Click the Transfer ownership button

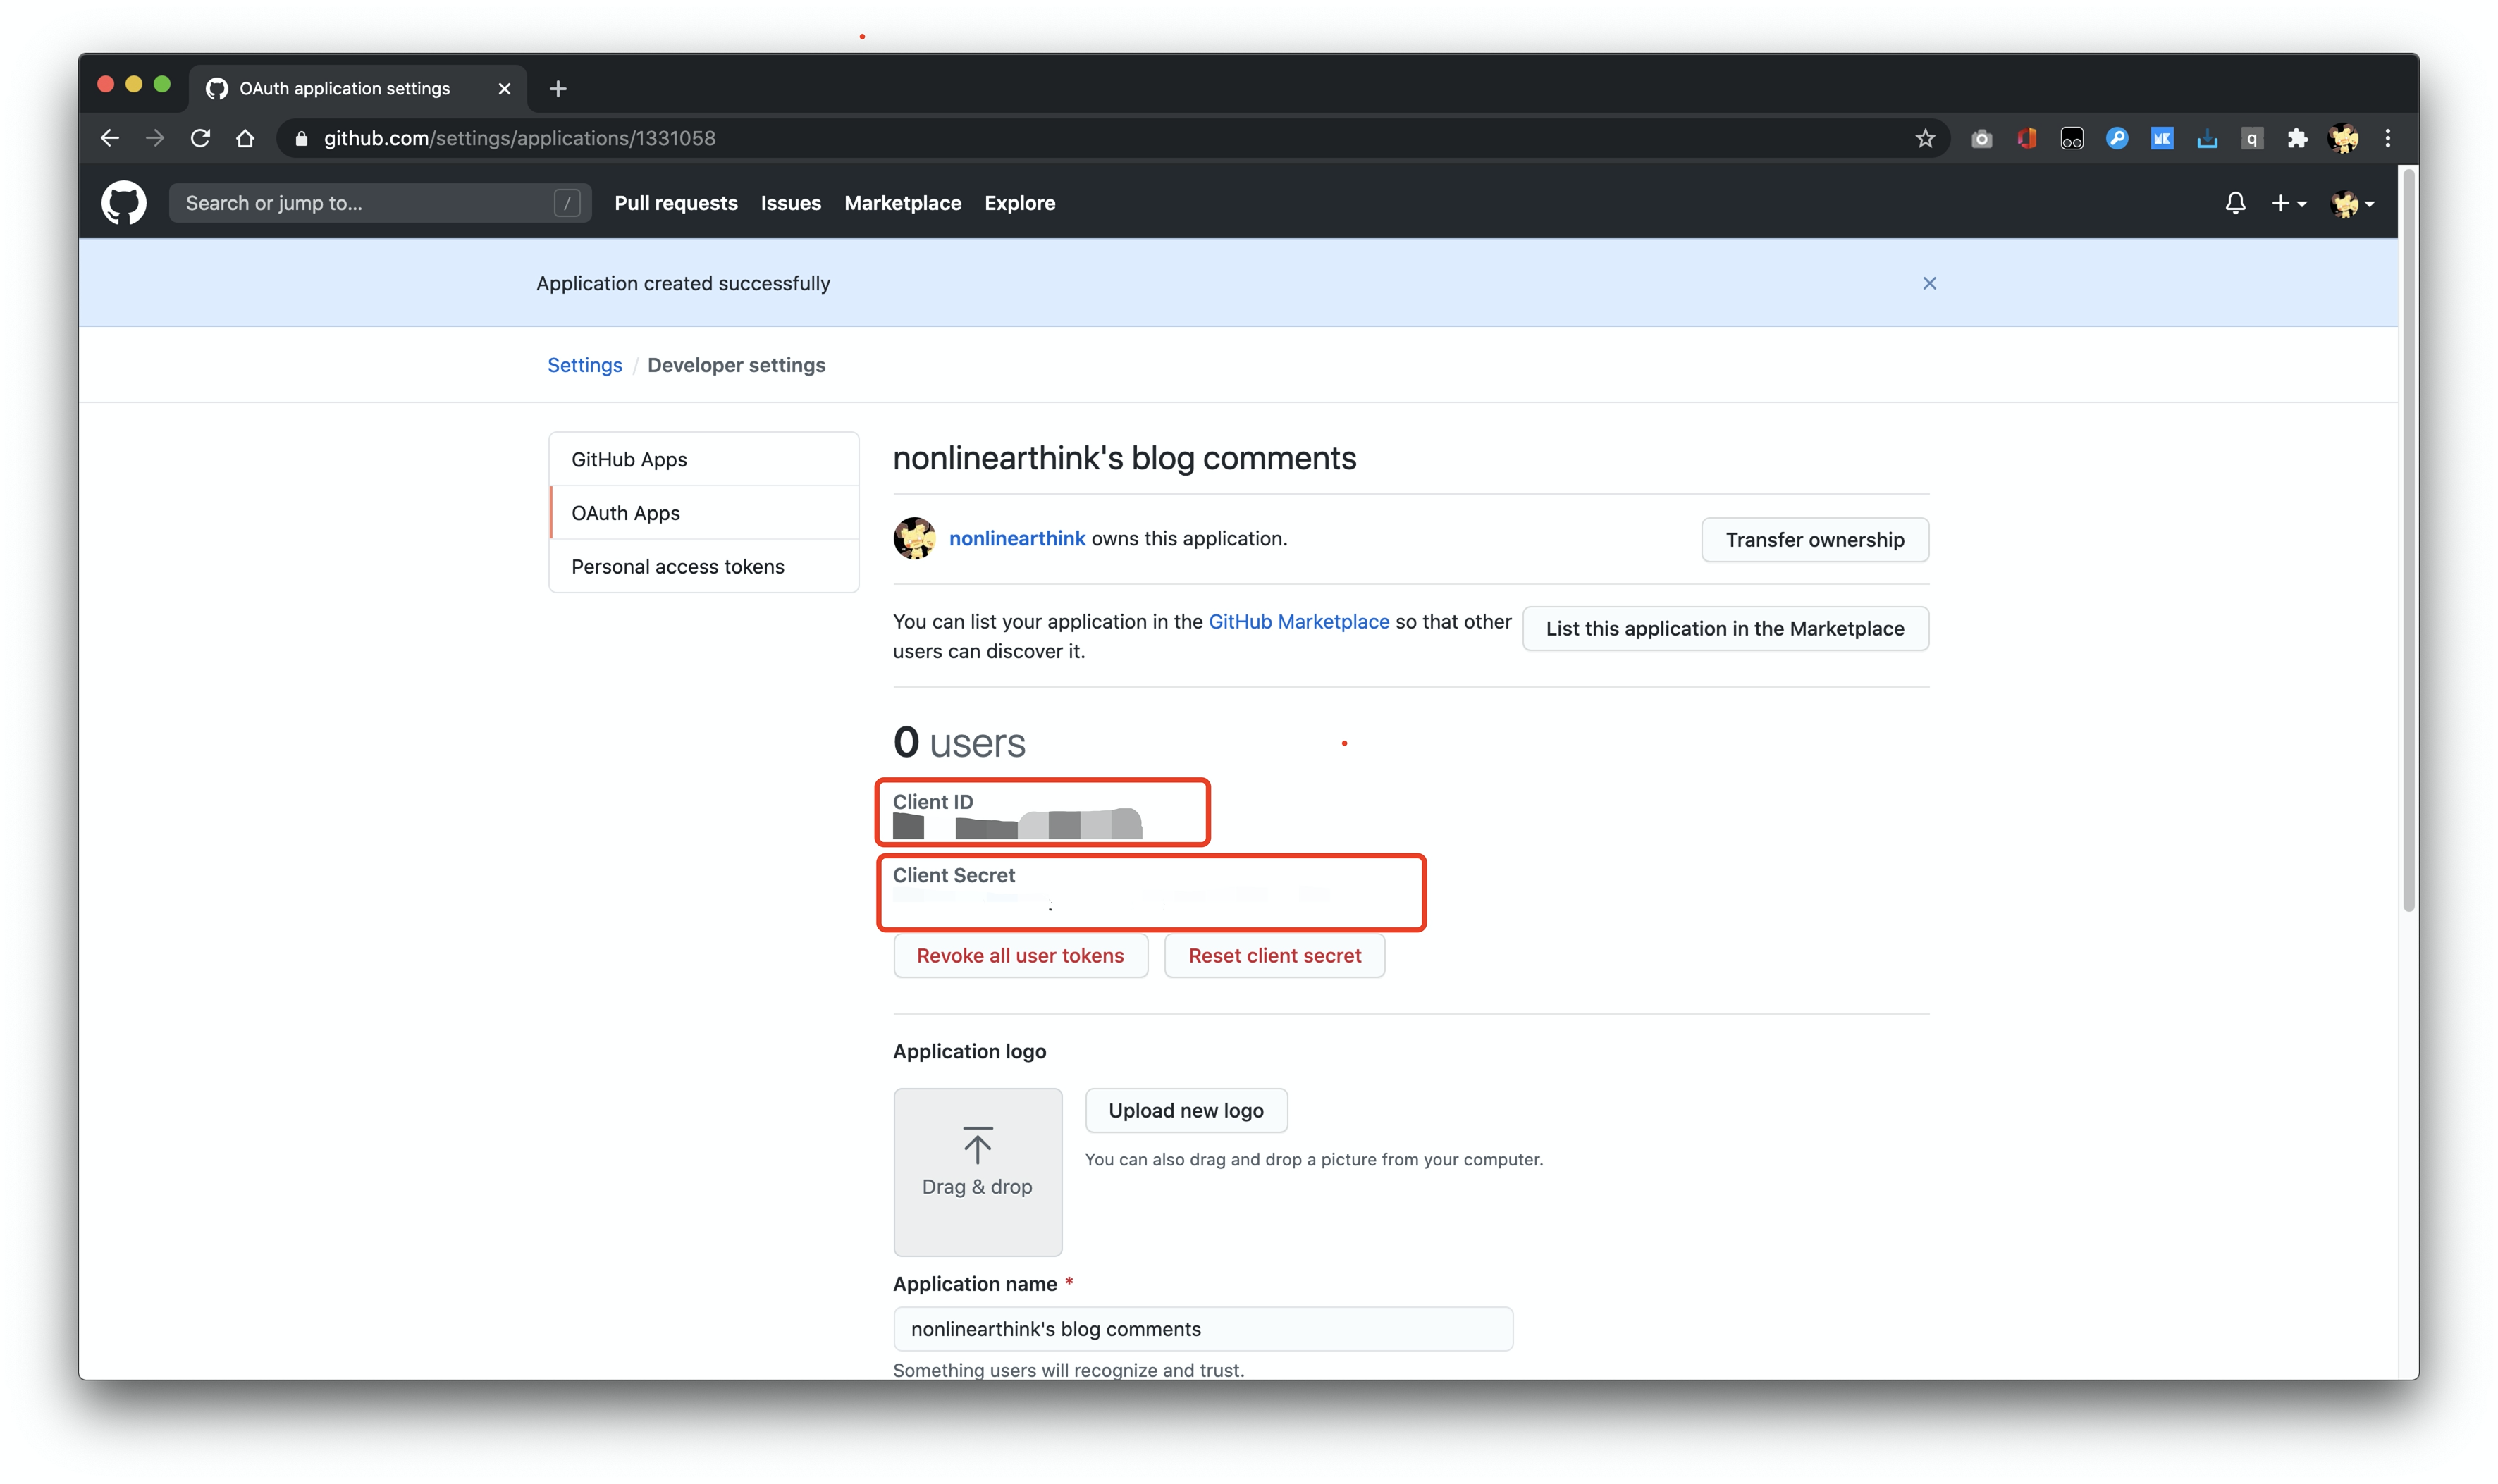(1814, 539)
